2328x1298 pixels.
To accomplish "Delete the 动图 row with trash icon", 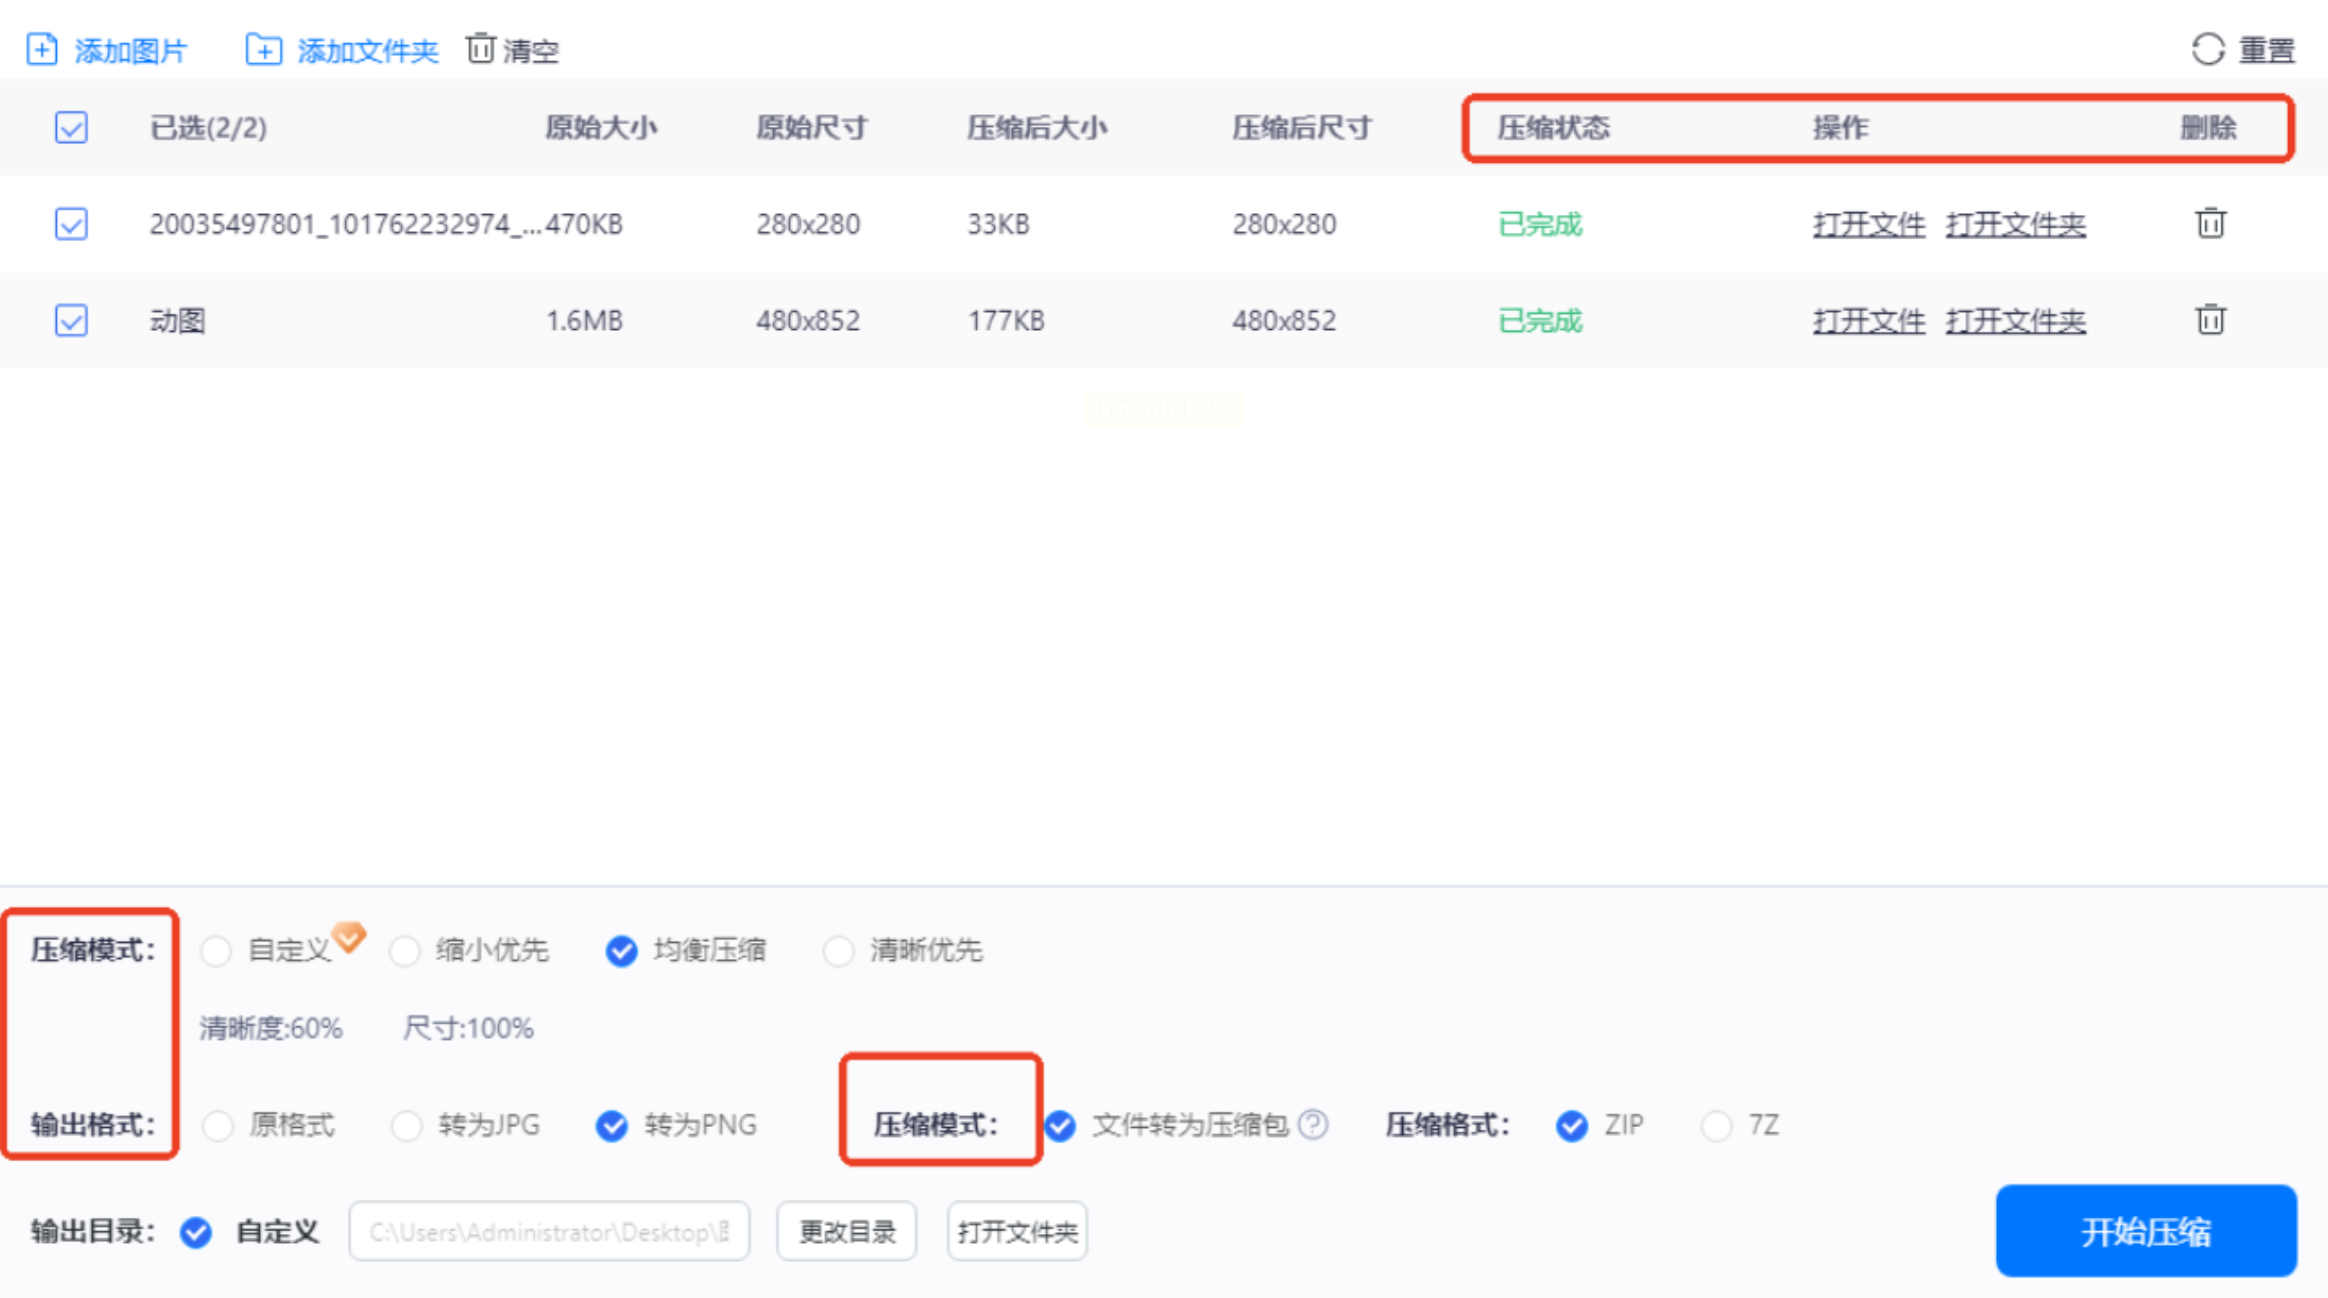I will [2210, 320].
